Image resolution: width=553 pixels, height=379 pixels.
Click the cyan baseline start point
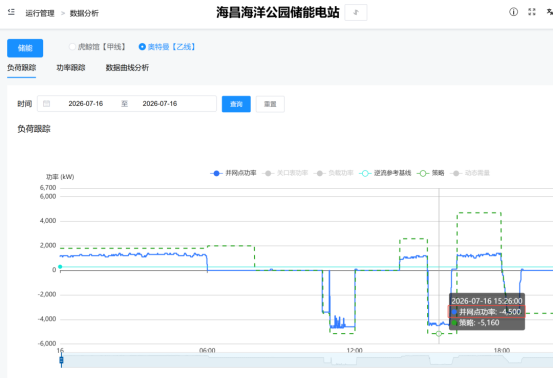pos(60,267)
